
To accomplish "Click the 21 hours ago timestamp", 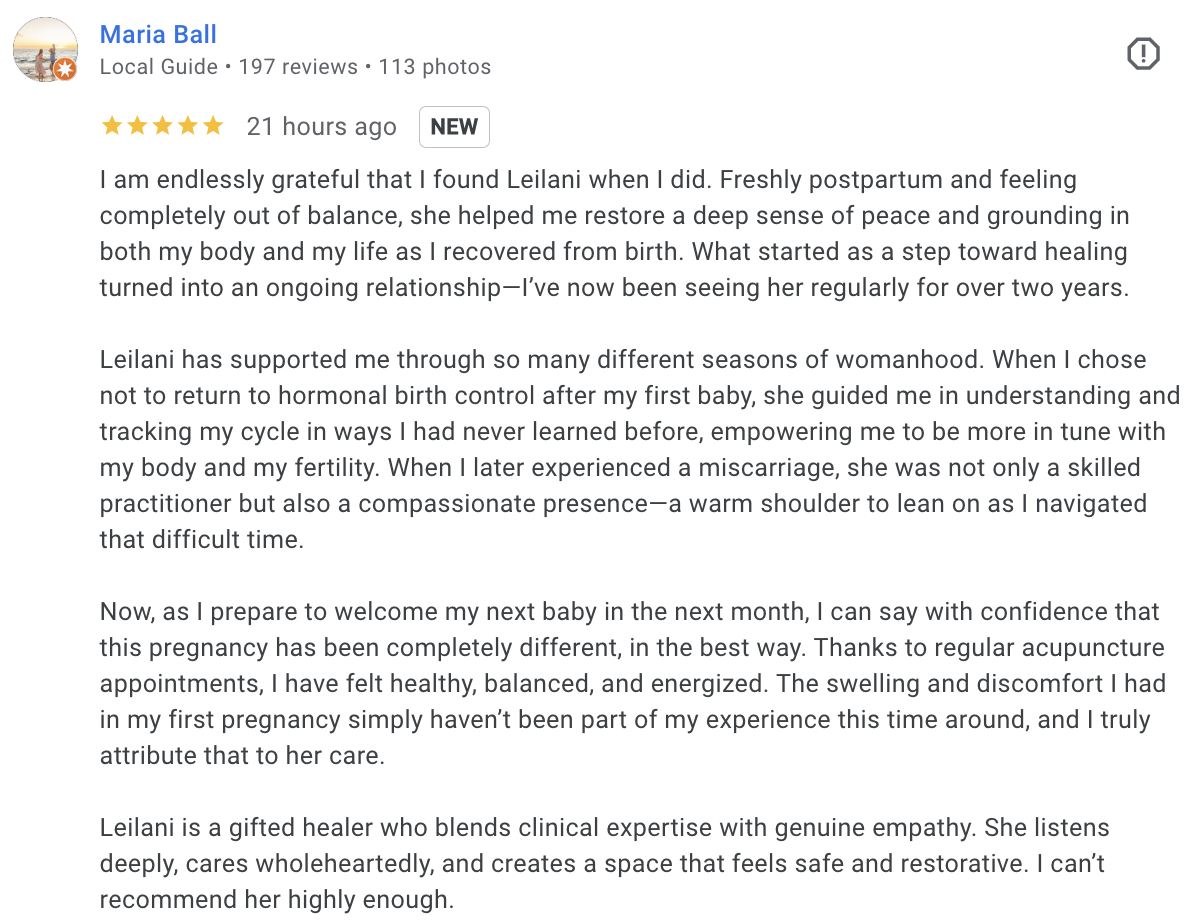I will click(x=322, y=126).
